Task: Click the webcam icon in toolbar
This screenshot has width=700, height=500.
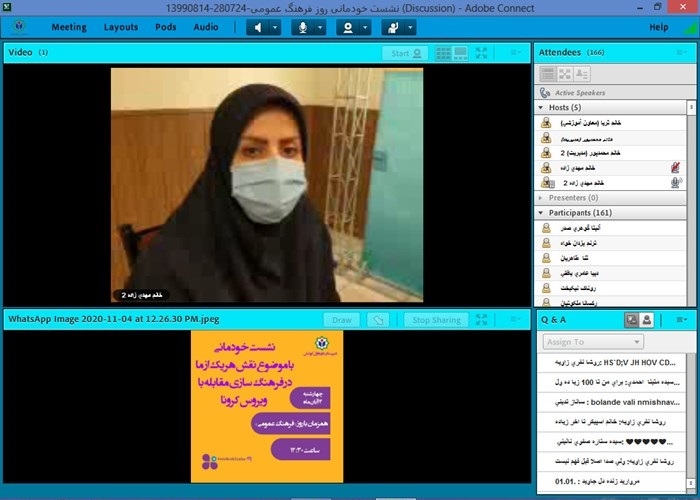Action: (x=349, y=27)
